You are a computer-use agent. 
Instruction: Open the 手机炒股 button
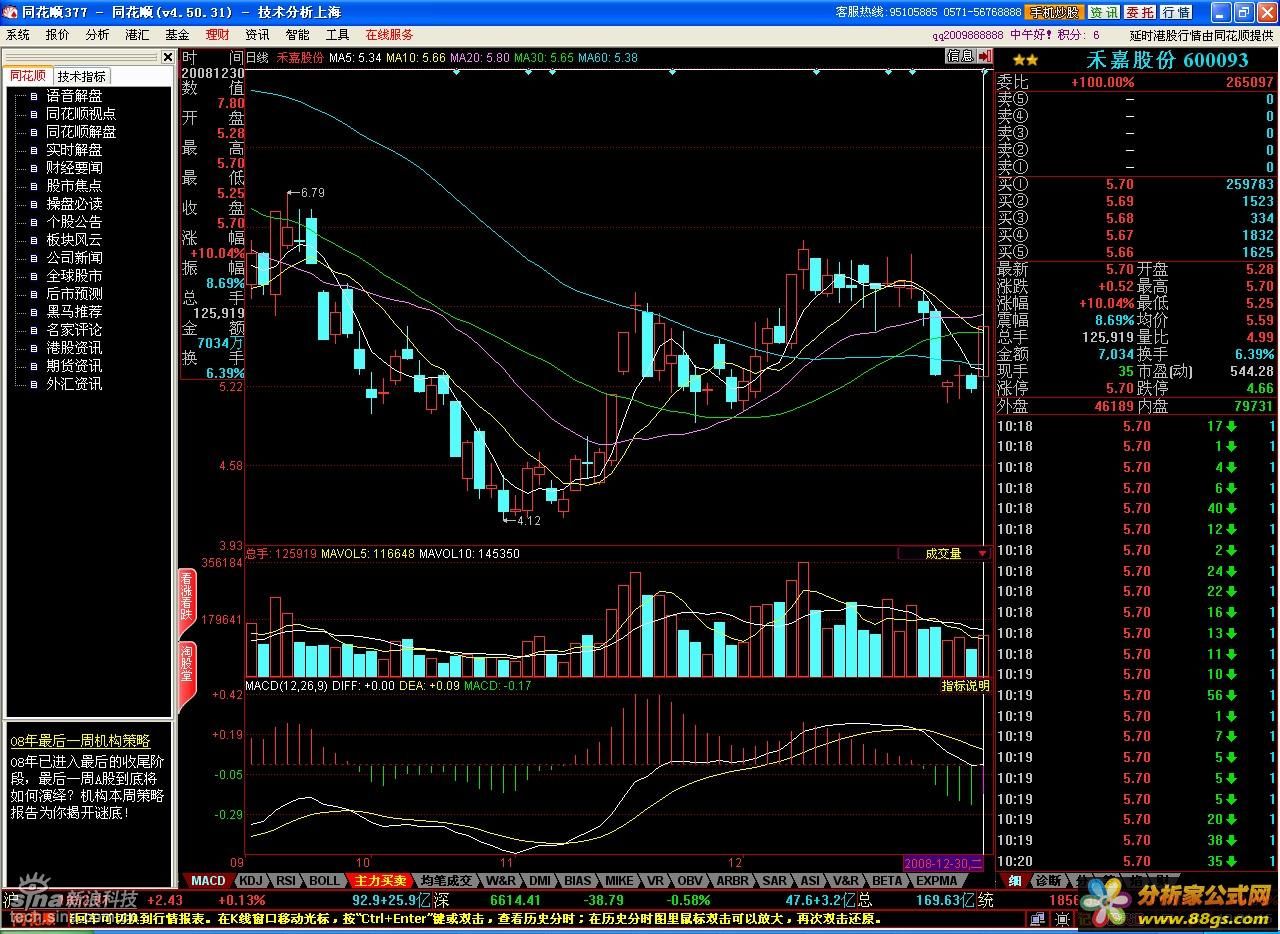click(1054, 12)
